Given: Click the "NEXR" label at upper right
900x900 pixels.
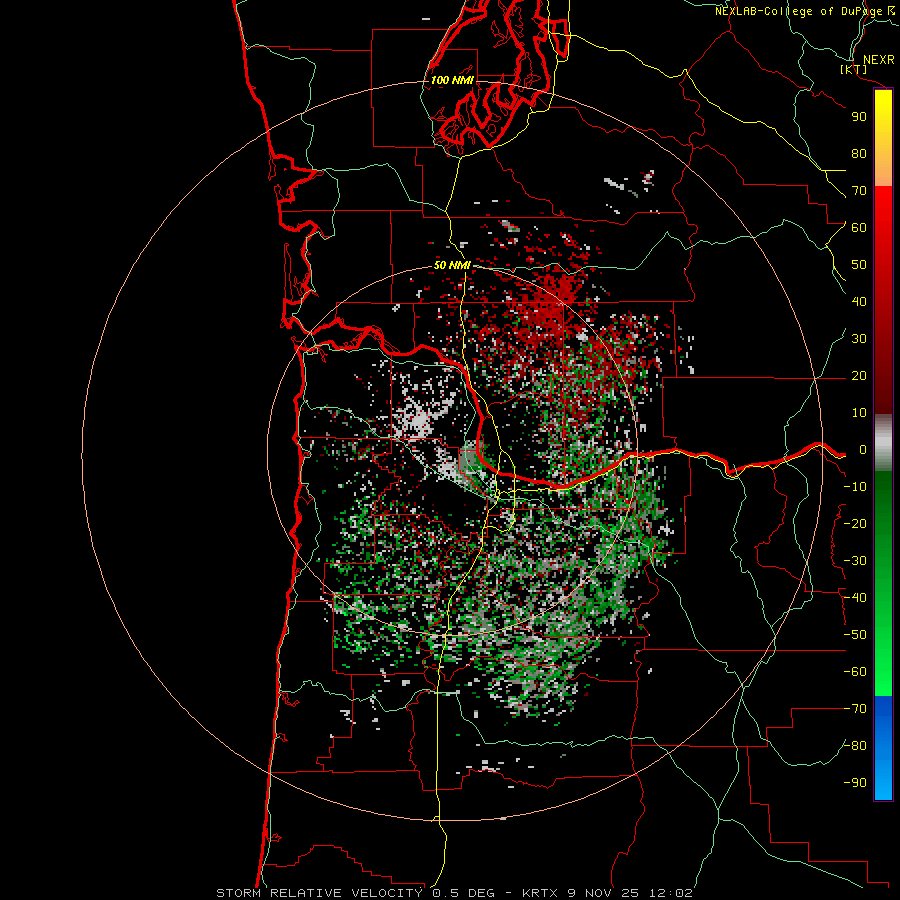Looking at the screenshot, I should [x=879, y=60].
